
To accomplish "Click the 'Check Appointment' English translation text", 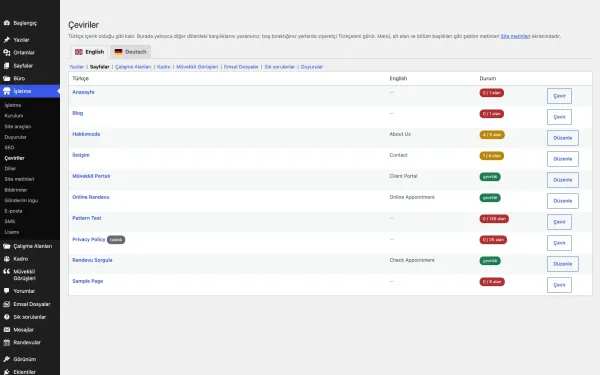I will (x=412, y=260).
